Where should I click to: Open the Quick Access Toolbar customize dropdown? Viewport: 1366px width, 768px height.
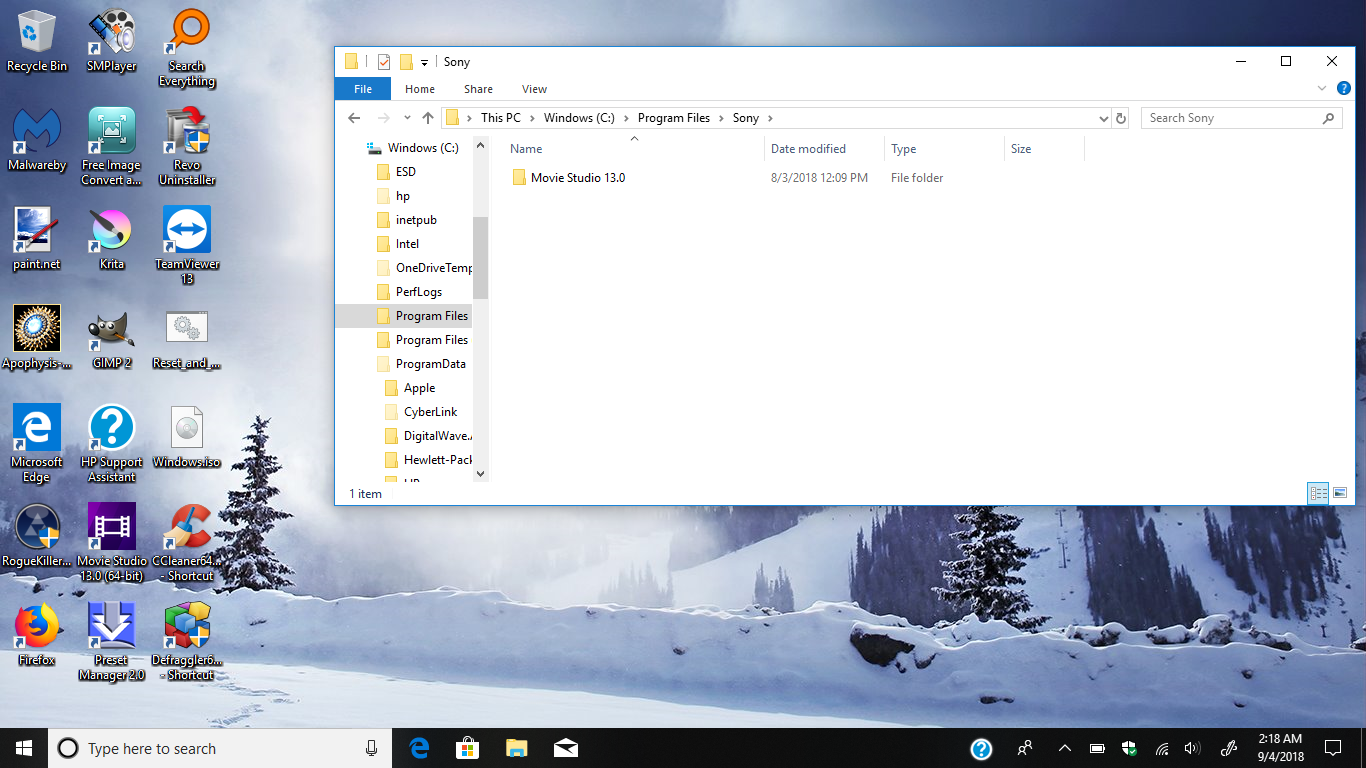pyautogui.click(x=424, y=62)
